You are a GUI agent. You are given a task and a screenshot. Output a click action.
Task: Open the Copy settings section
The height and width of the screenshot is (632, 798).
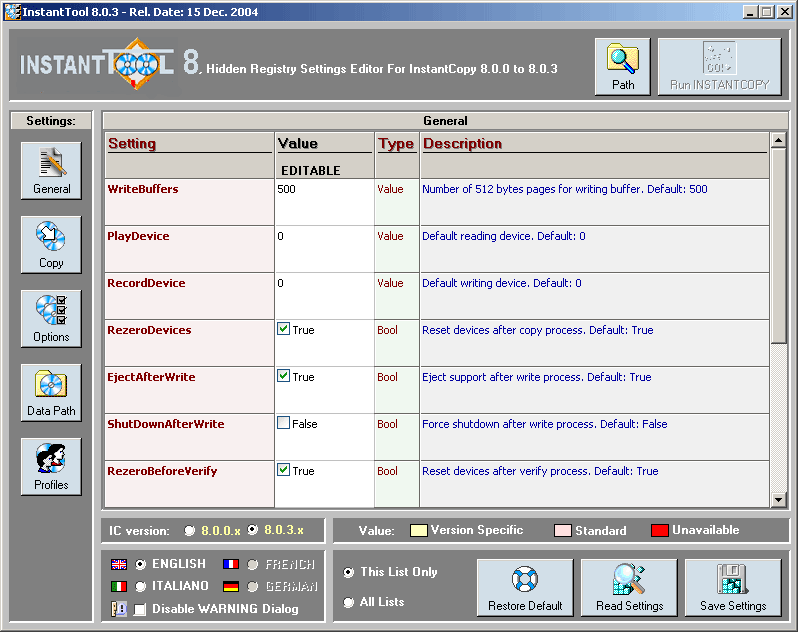point(51,244)
